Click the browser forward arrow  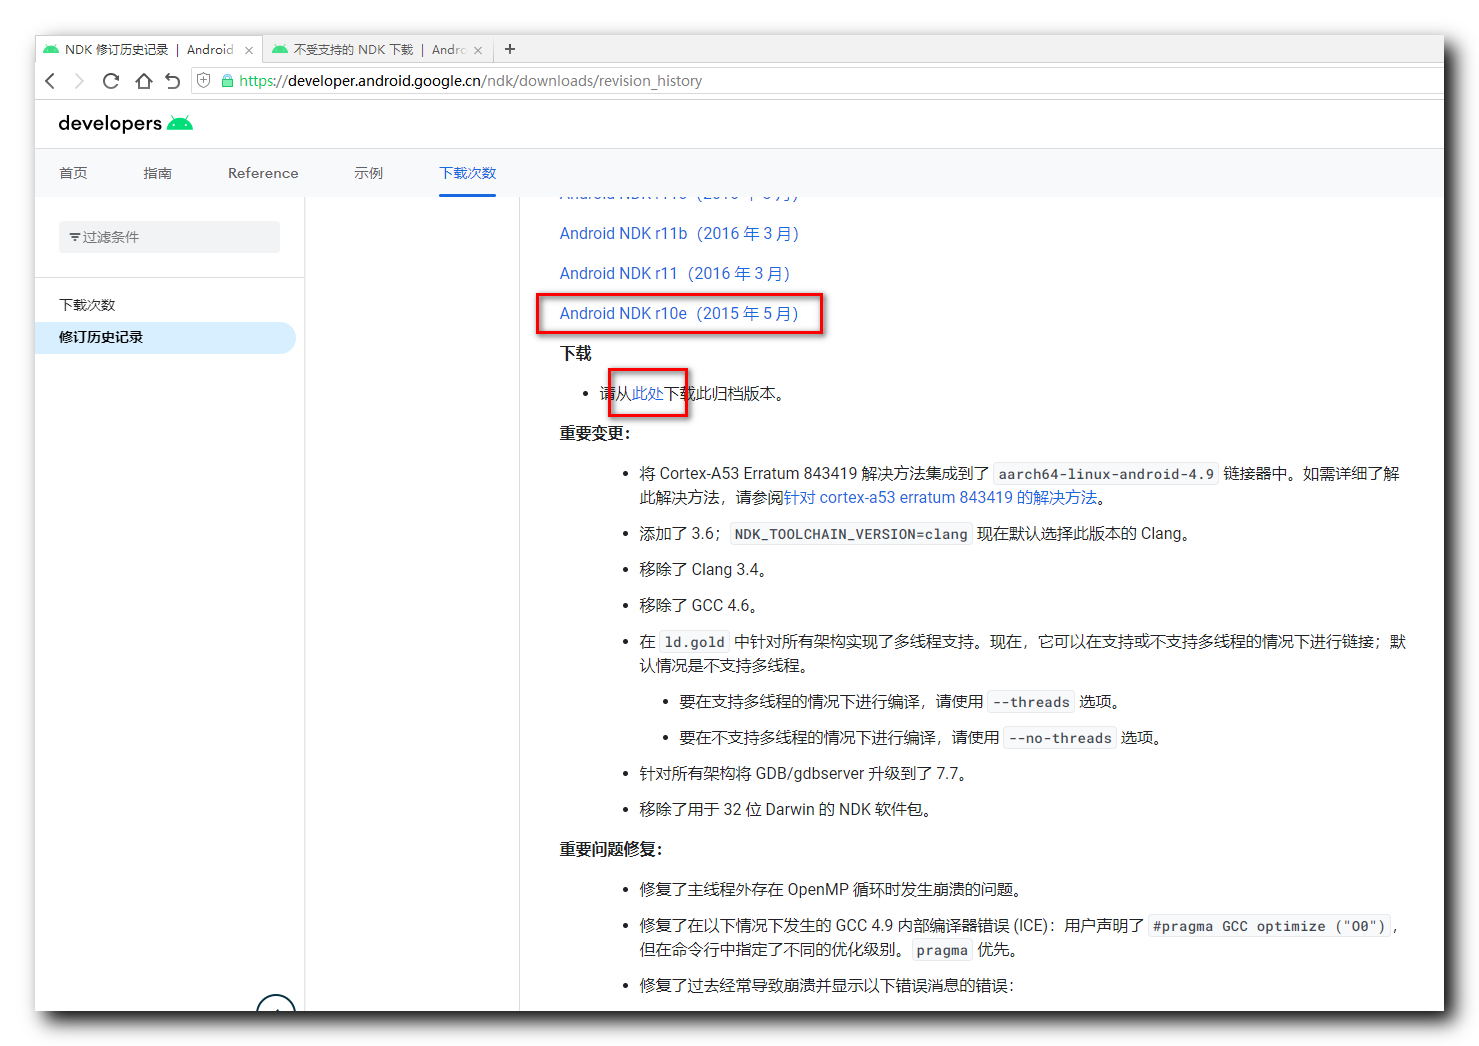pos(79,81)
